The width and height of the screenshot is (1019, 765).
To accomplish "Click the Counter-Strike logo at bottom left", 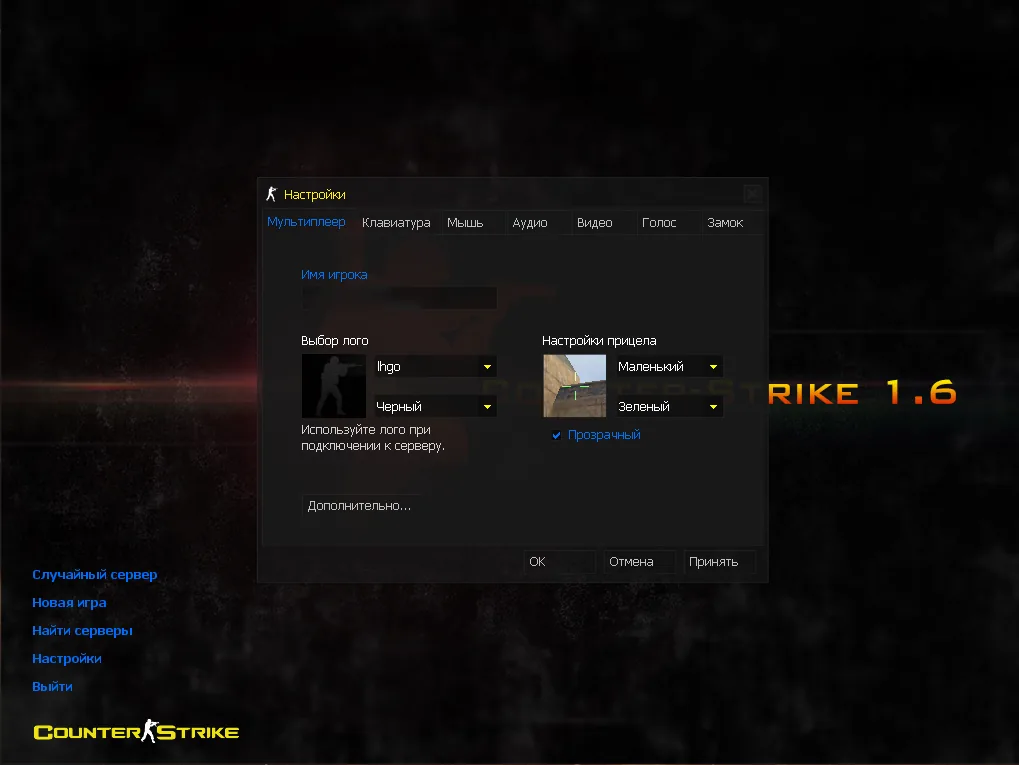I will coord(136,732).
